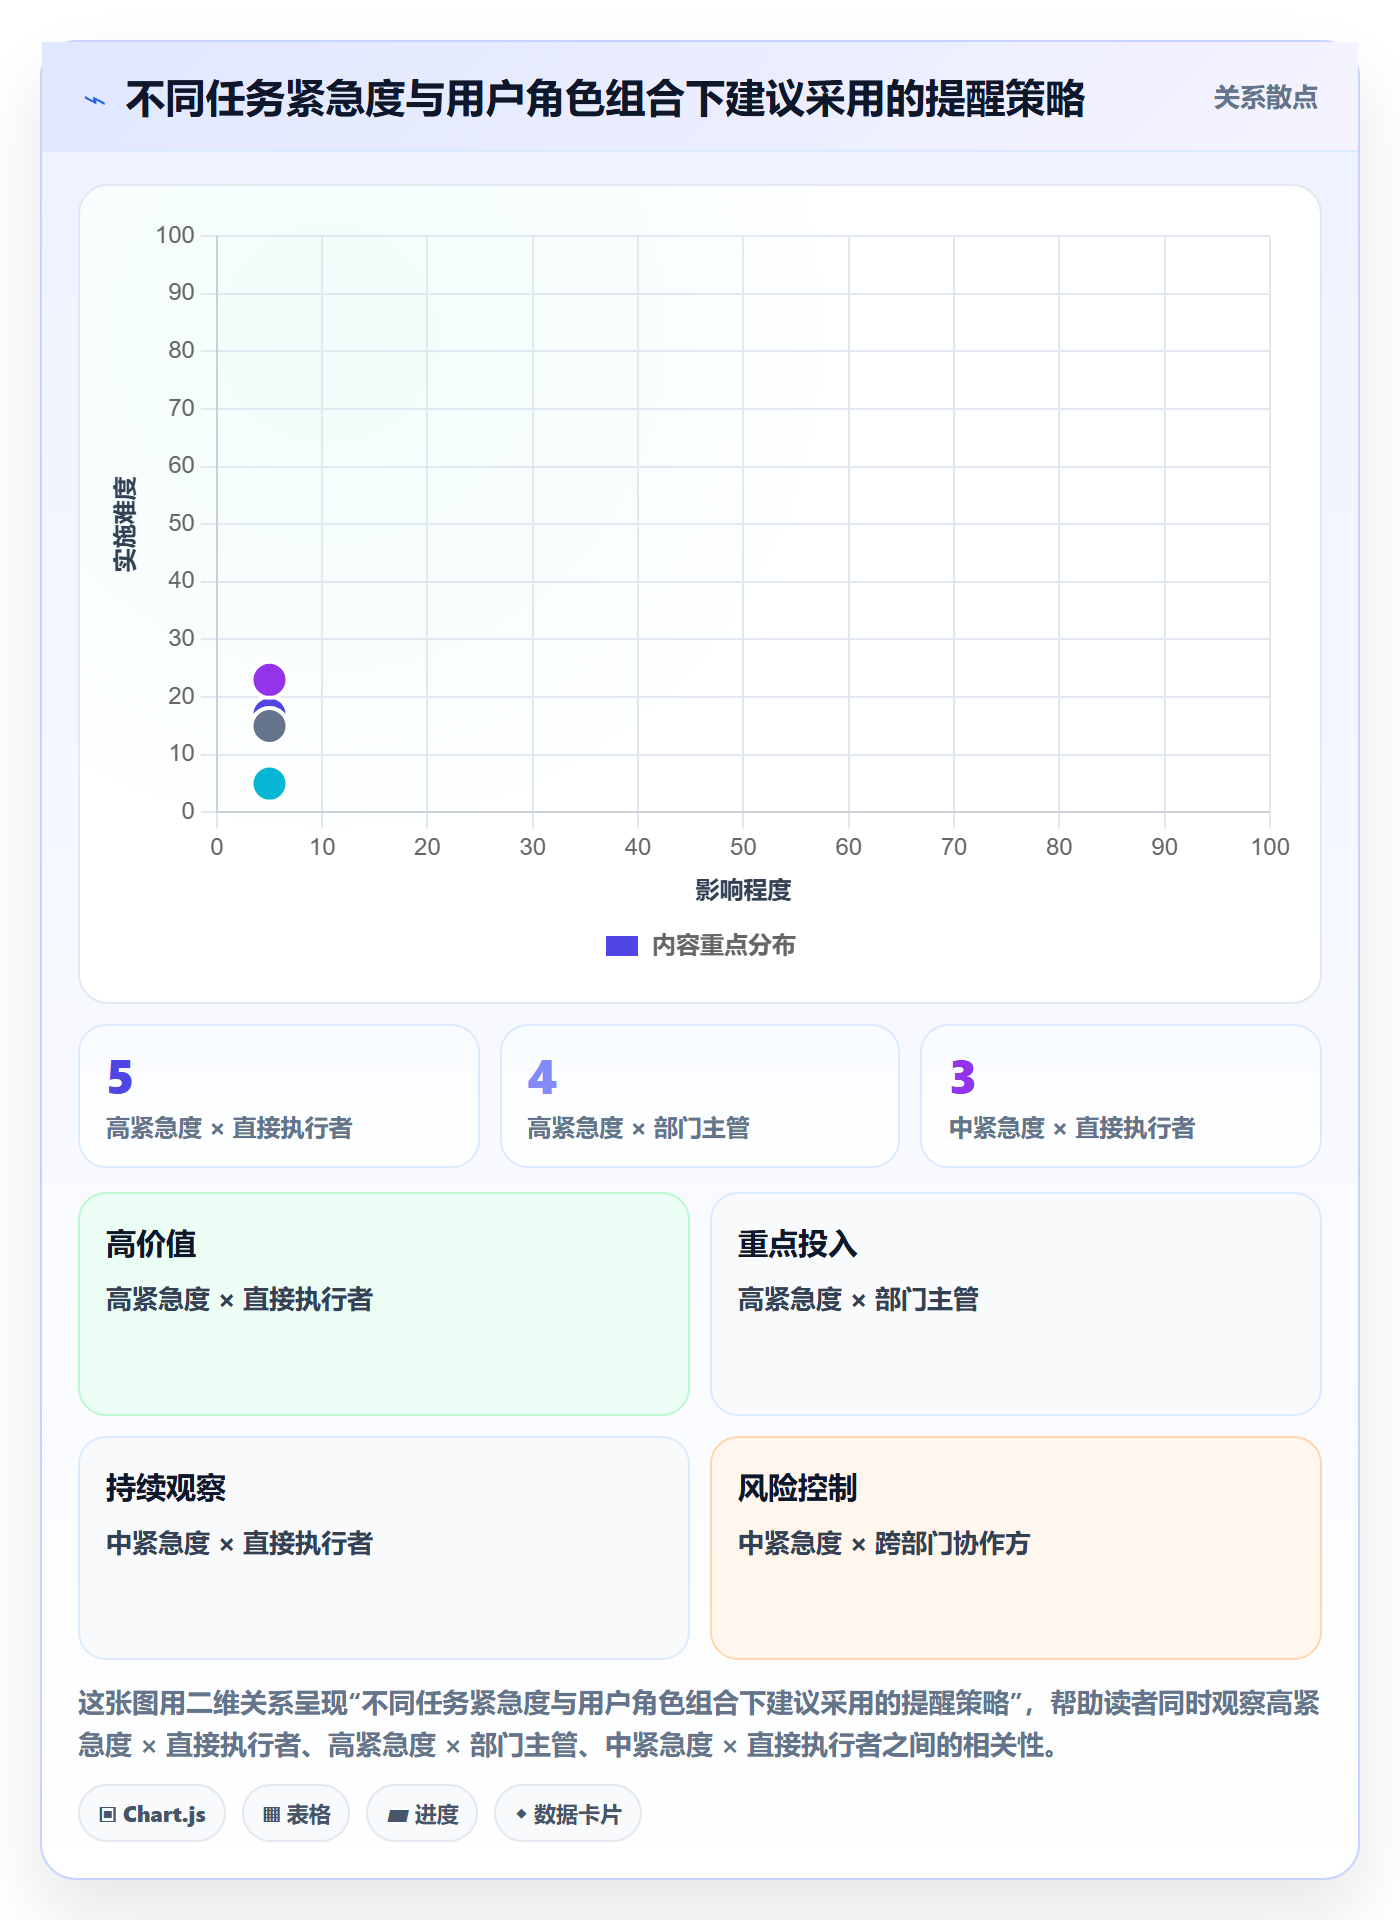Image resolution: width=1400 pixels, height=1920 pixels.
Task: Select the stat card showing 3
Action: (x=1121, y=1096)
